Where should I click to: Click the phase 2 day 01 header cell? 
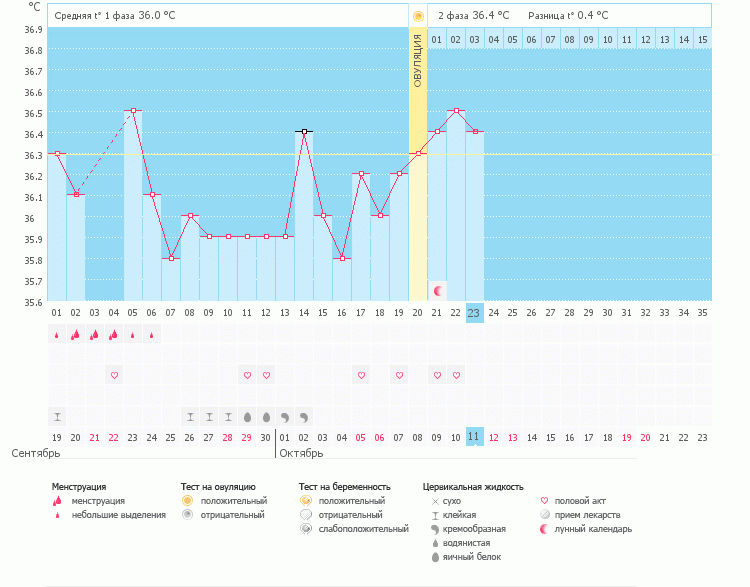pos(437,39)
